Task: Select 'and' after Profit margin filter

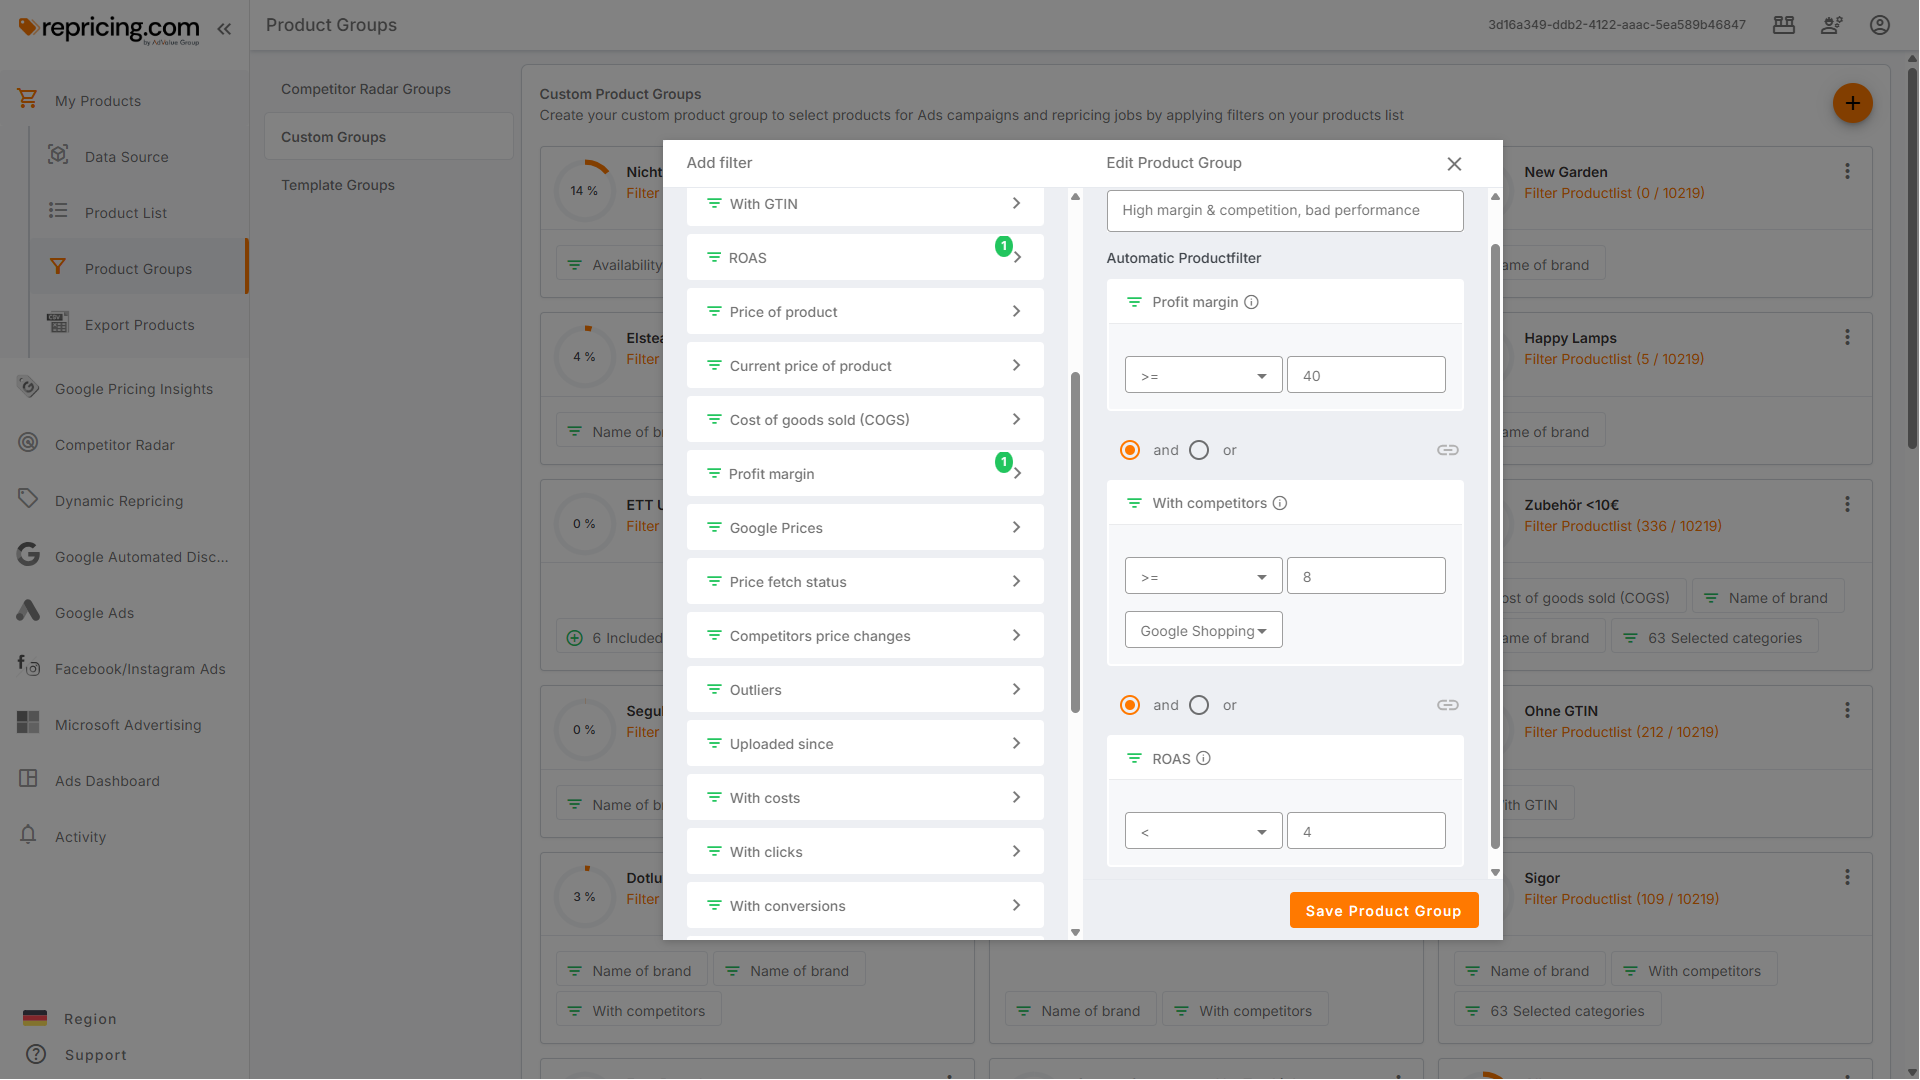Action: point(1130,450)
